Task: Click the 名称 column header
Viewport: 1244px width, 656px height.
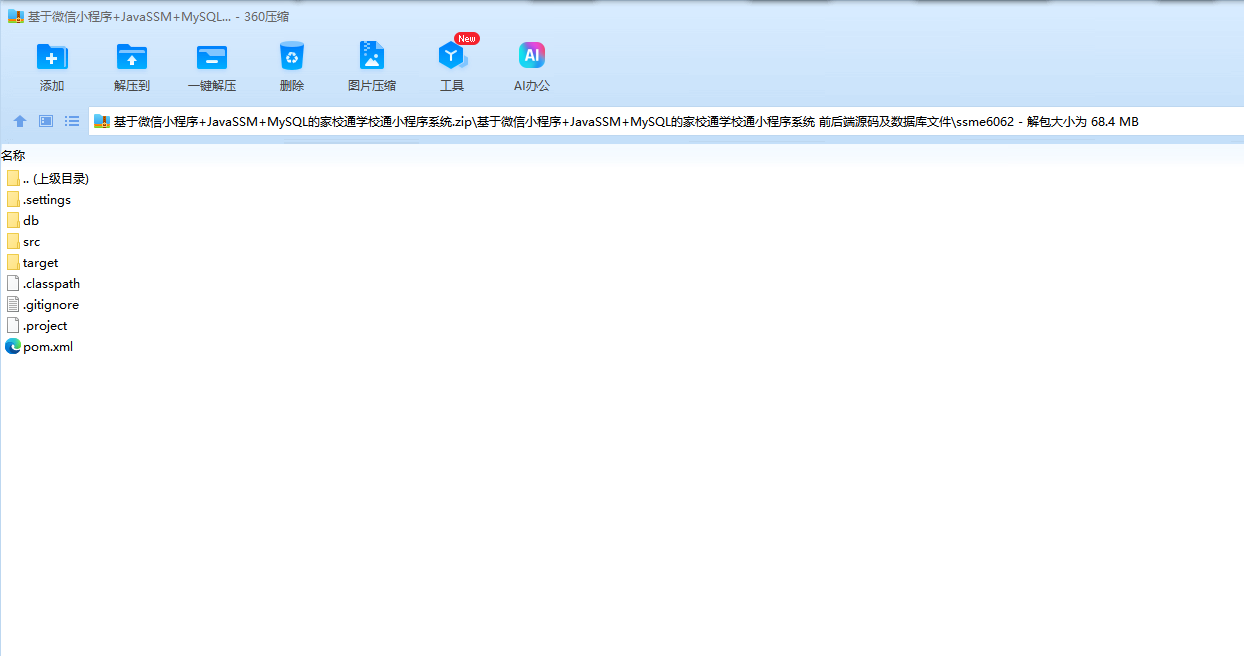Action: [13, 155]
